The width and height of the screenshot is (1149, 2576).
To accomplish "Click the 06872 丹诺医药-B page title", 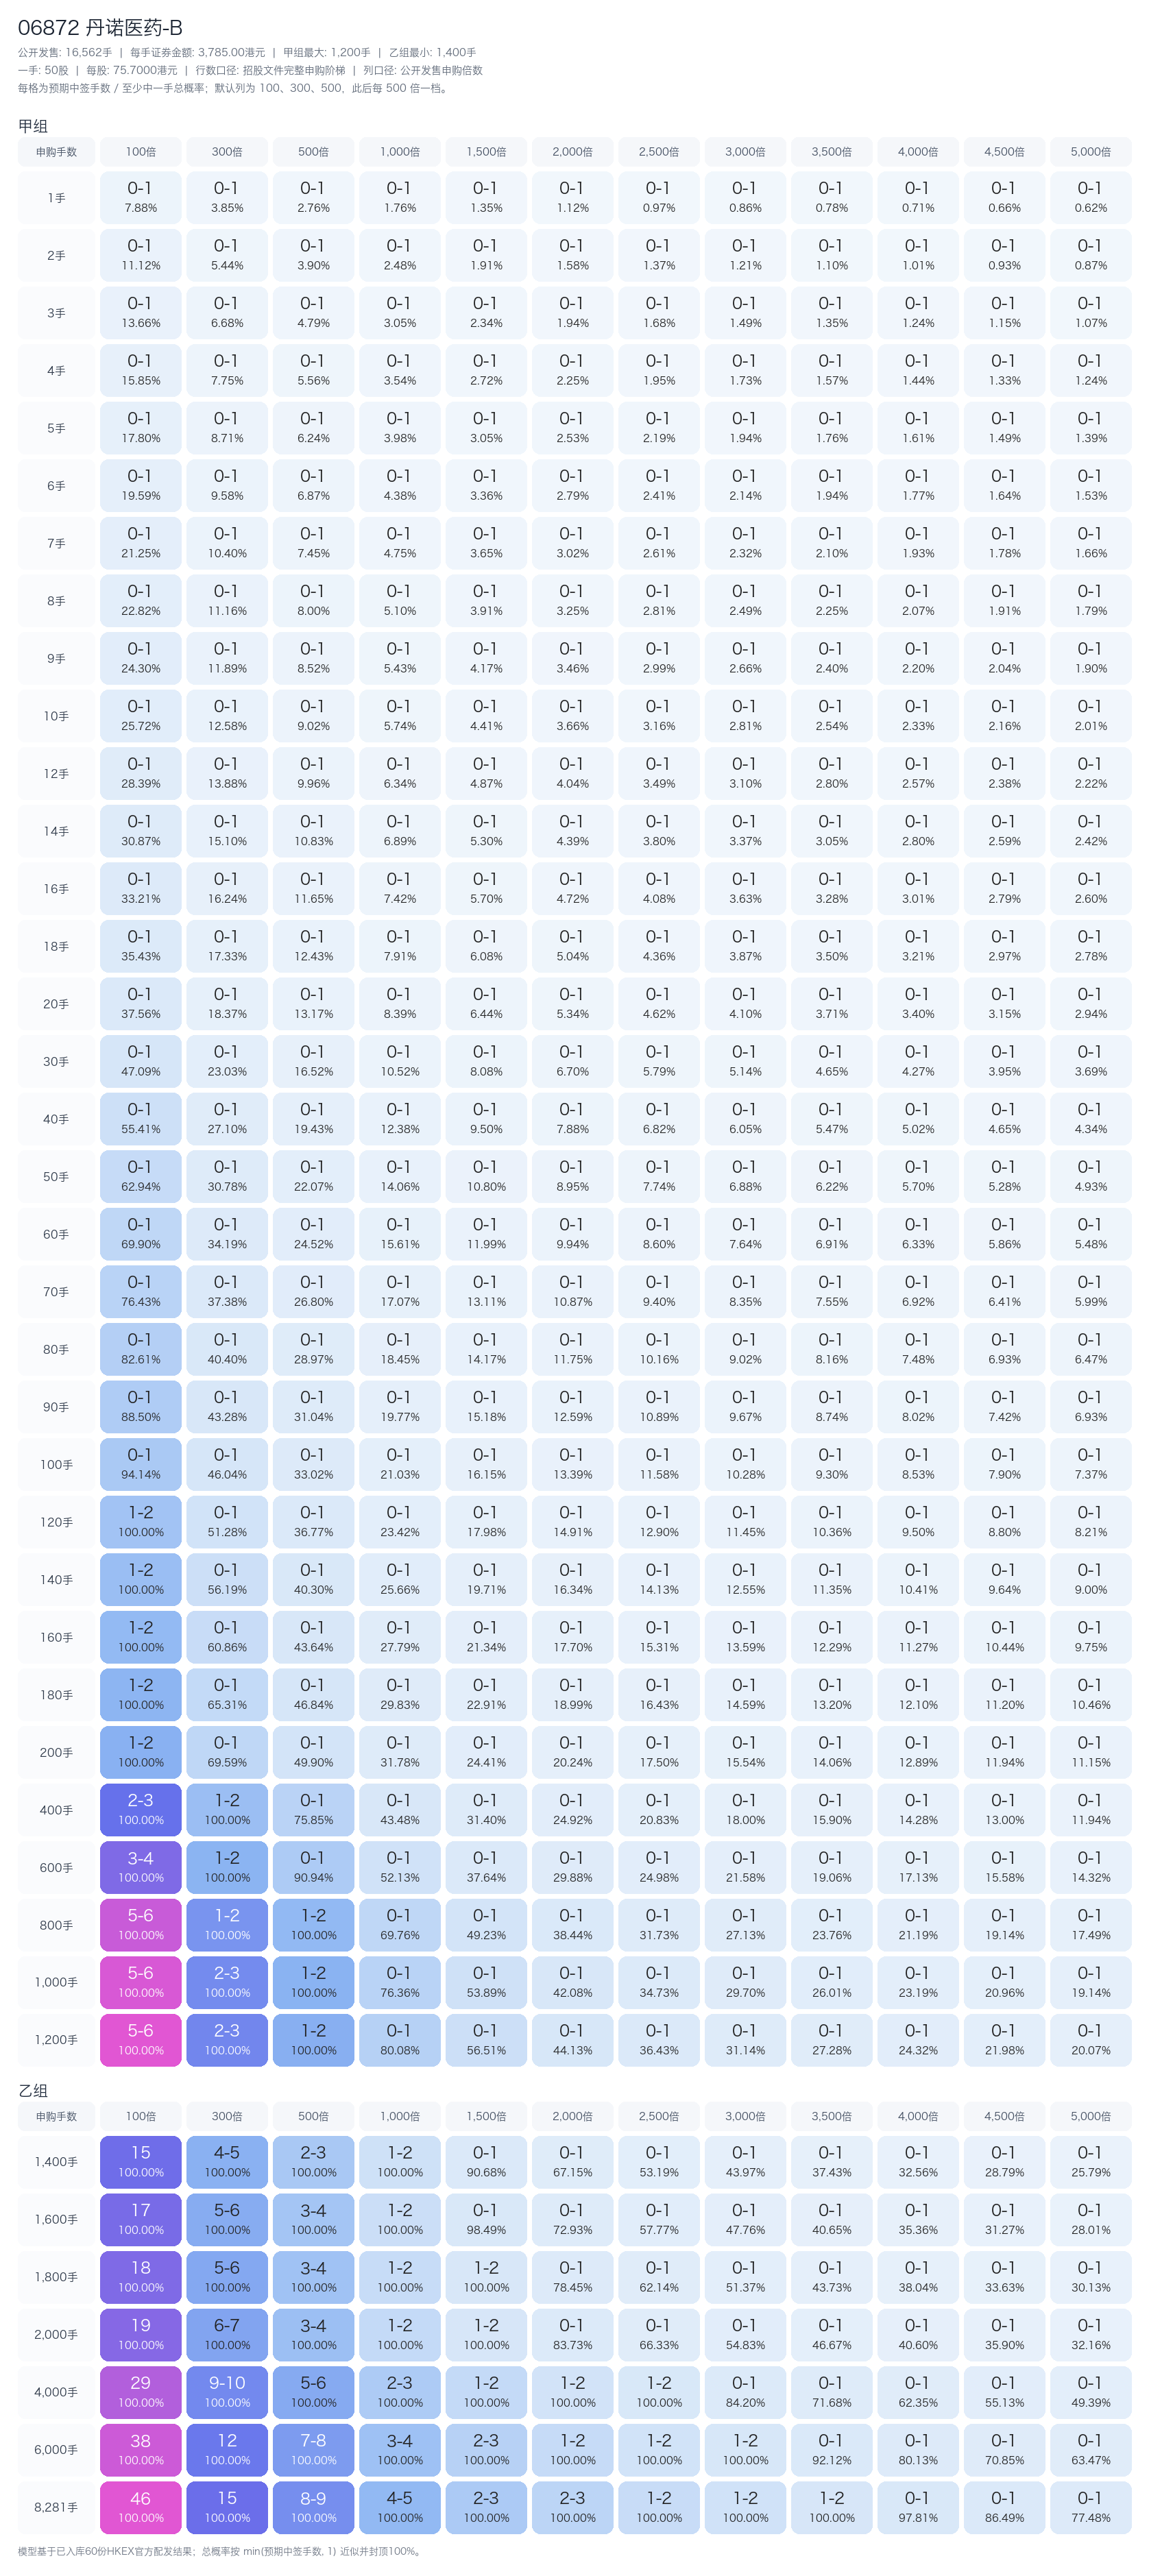I will 100,28.
